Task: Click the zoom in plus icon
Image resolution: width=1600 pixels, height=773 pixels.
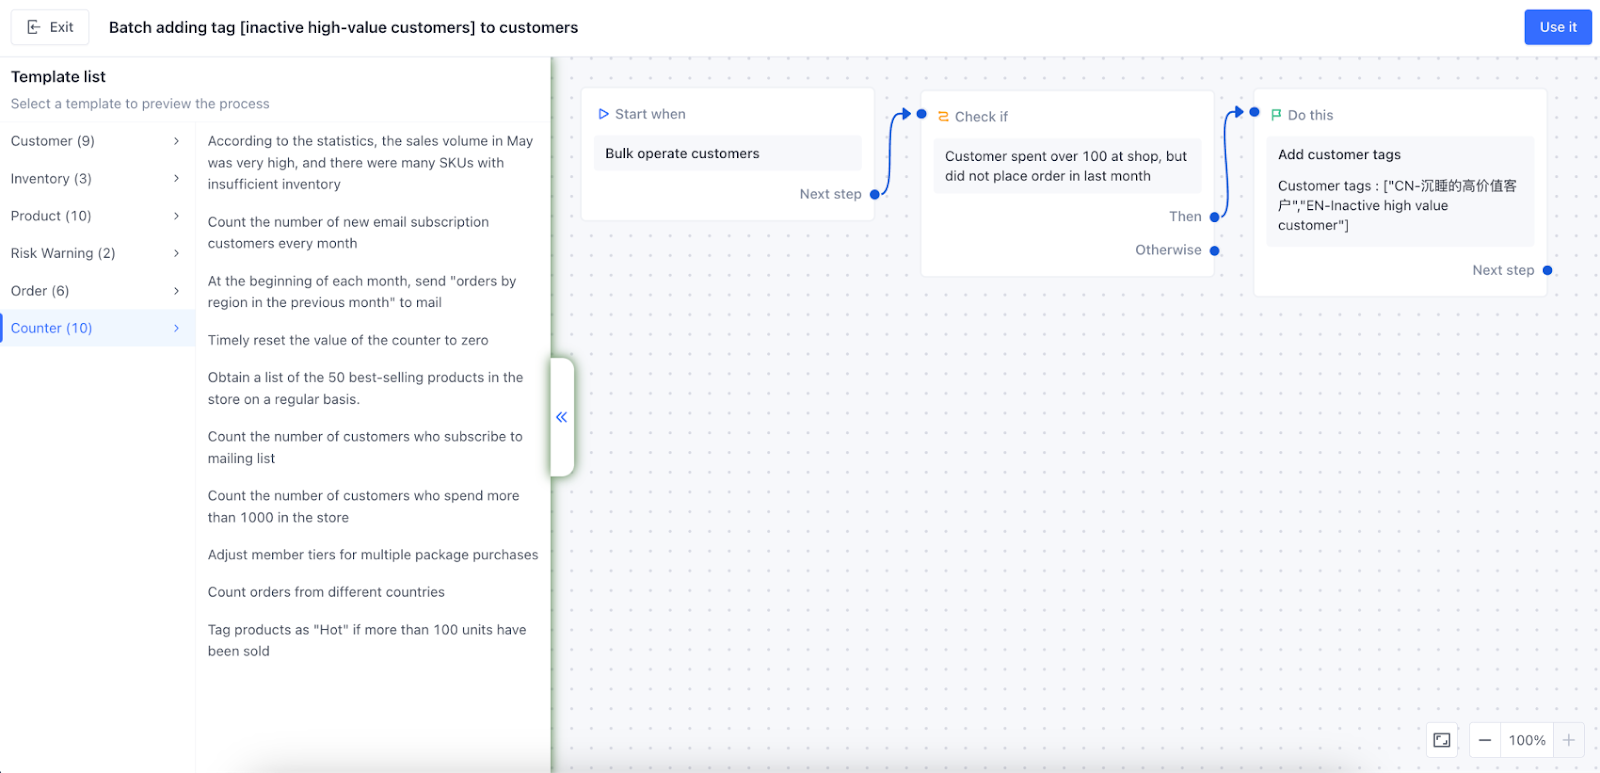Action: [x=1568, y=740]
